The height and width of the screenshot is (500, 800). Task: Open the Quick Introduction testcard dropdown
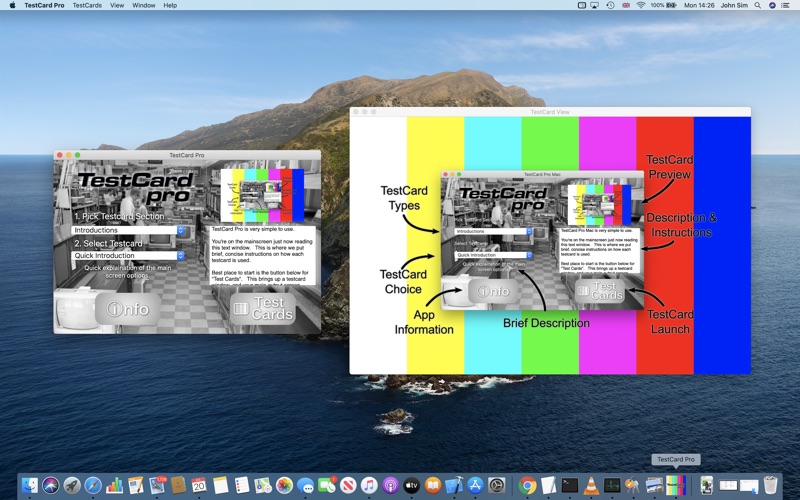(128, 255)
